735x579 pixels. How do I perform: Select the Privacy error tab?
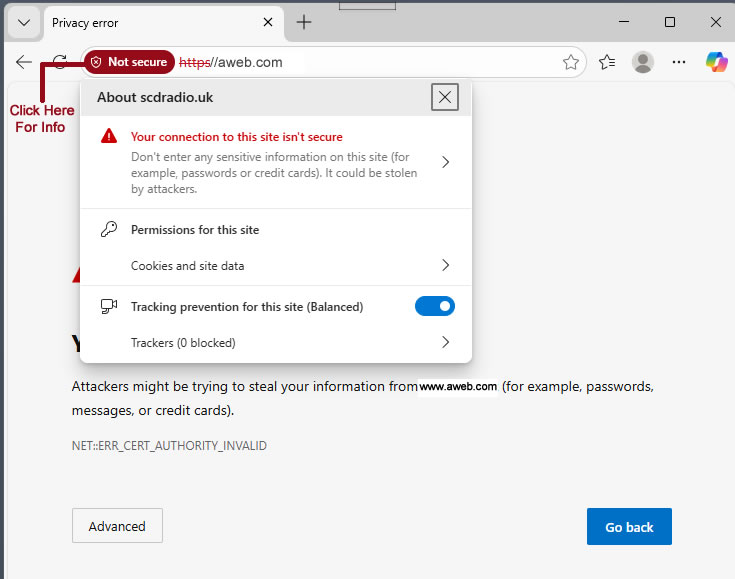(150, 22)
